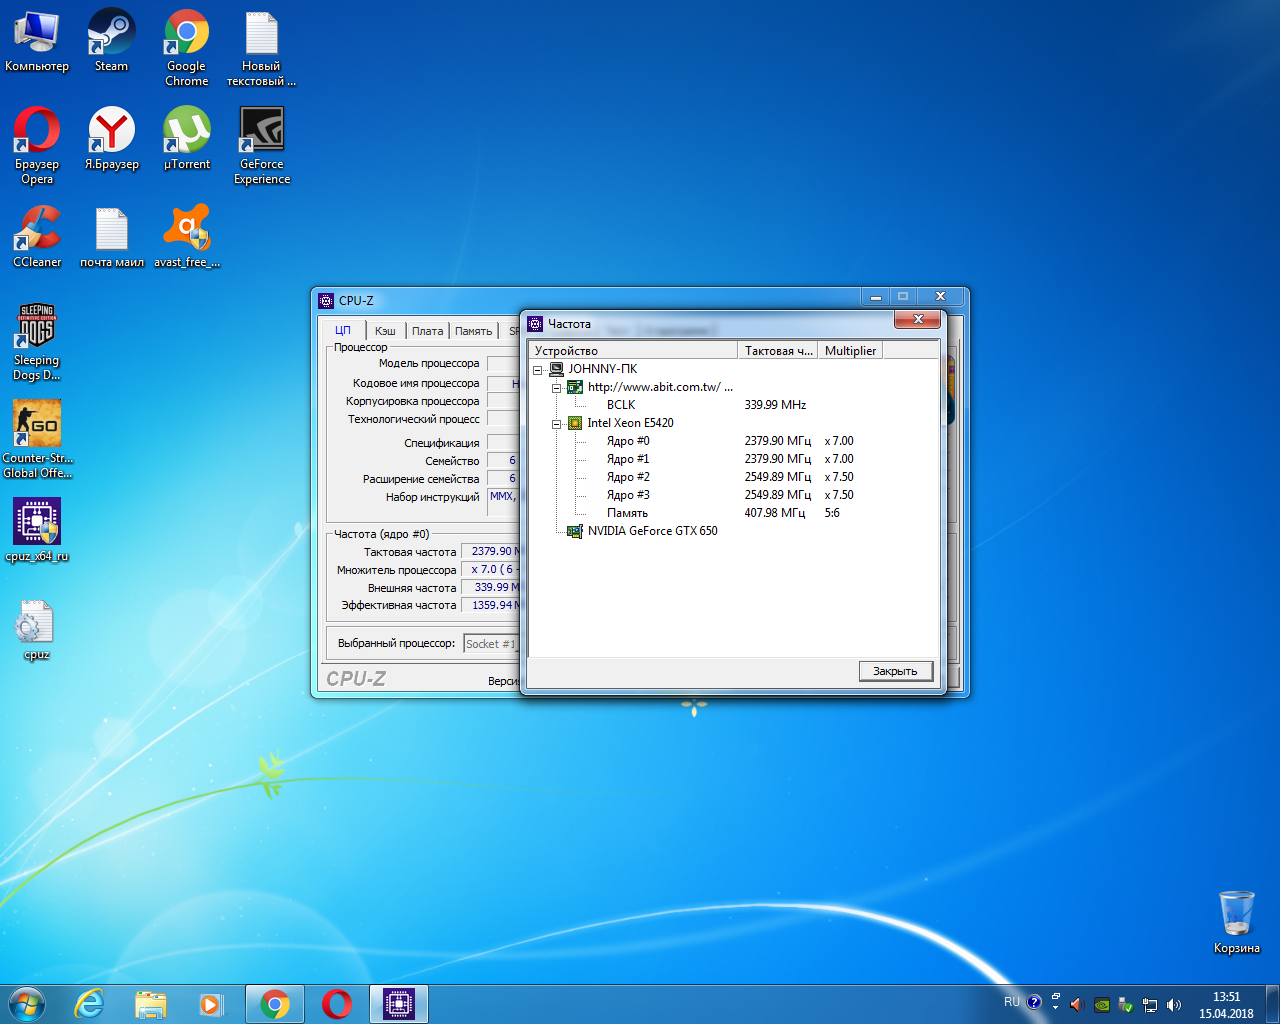
Task: Switch to the ЦП tab in CPU-Z
Action: [343, 330]
